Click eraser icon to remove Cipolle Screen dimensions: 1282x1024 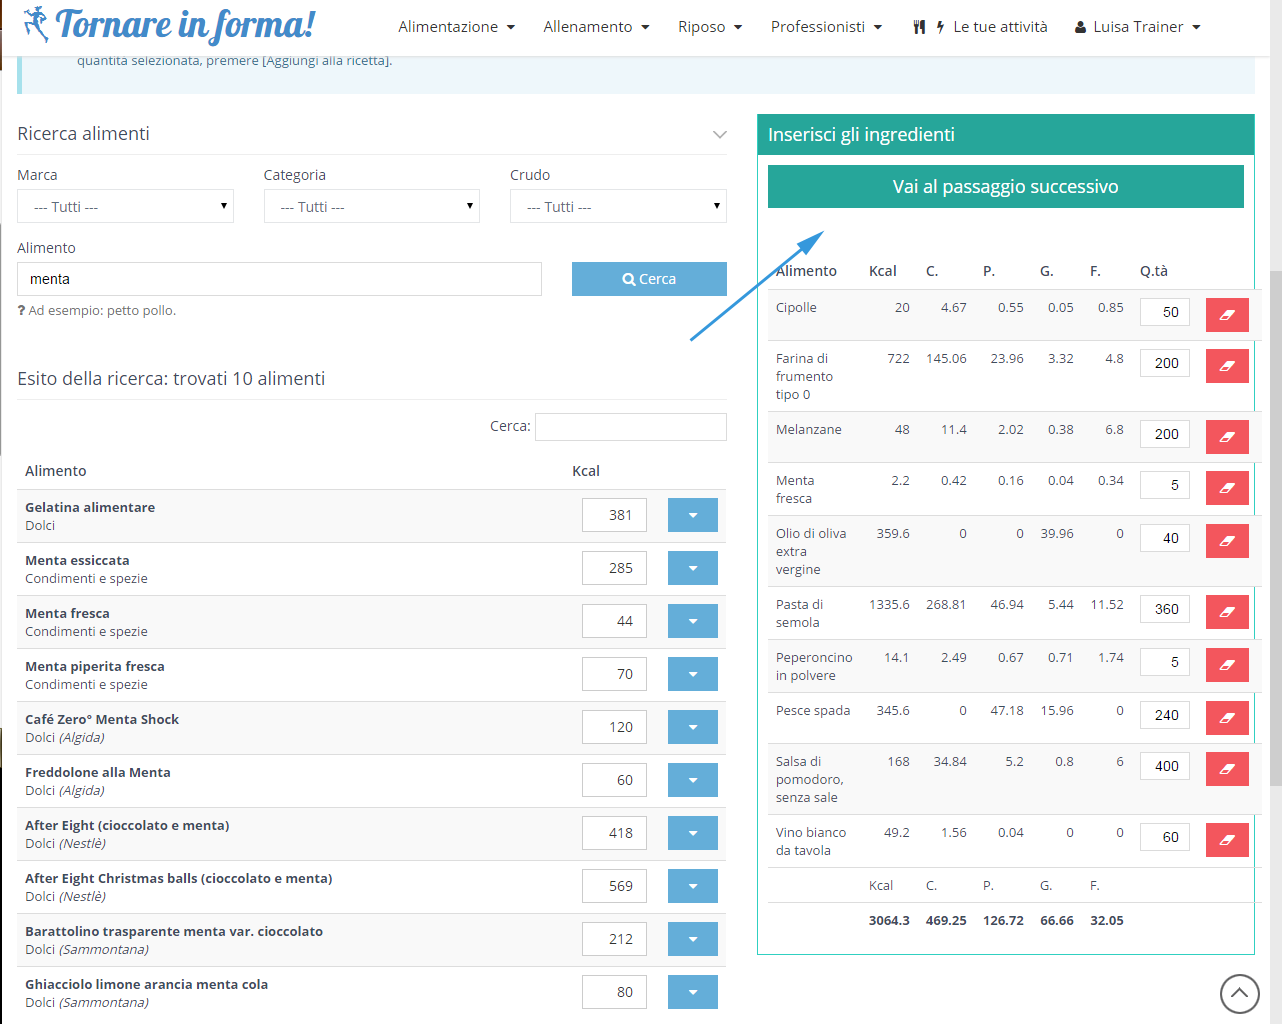tap(1226, 315)
